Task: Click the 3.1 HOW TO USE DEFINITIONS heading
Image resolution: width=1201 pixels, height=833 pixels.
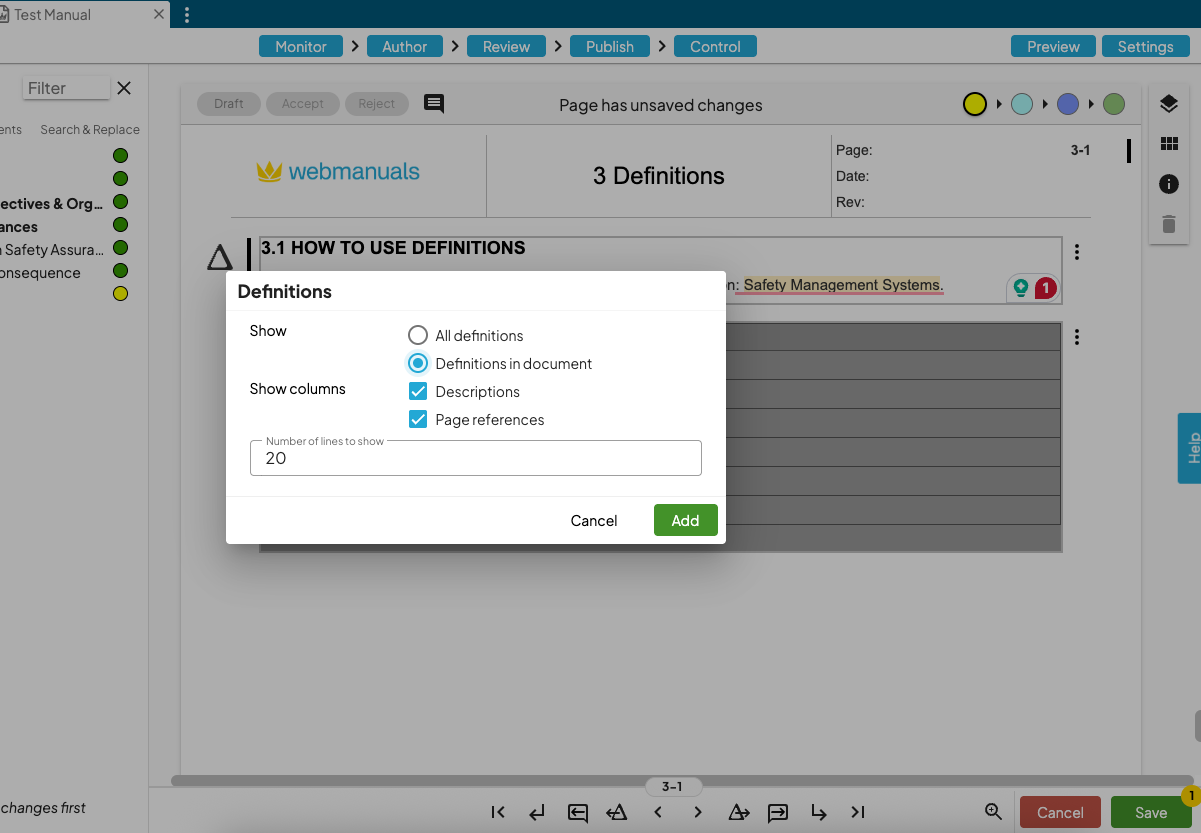Action: tap(393, 248)
